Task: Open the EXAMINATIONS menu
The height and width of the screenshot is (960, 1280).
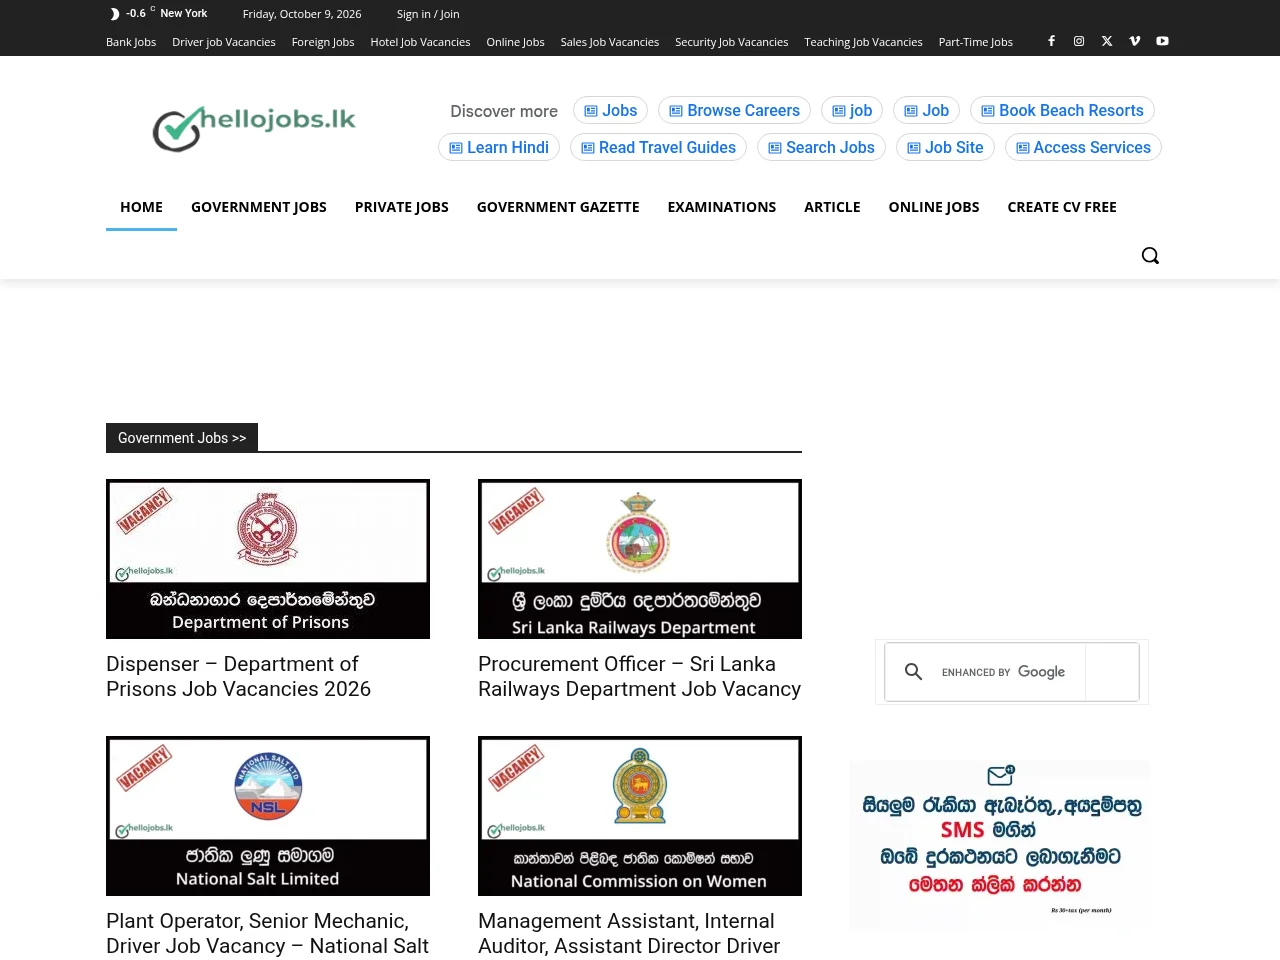Action: click(x=722, y=207)
